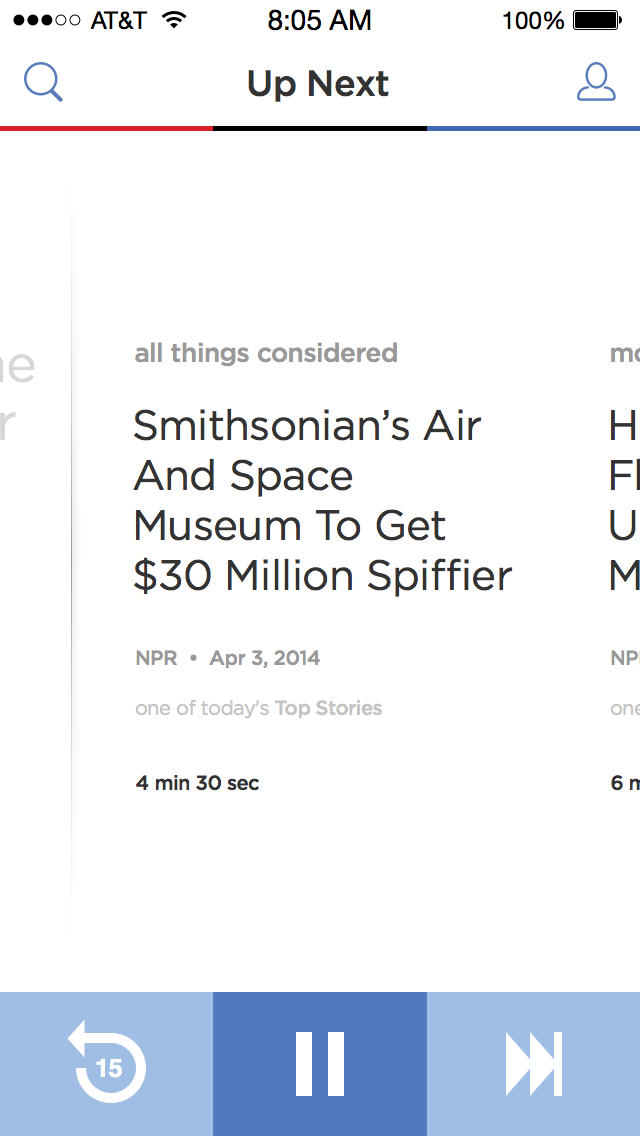Screen dimensions: 640x1136
Task: Tap "NPR • Apr 3, 2014" byline
Action: [x=228, y=658]
